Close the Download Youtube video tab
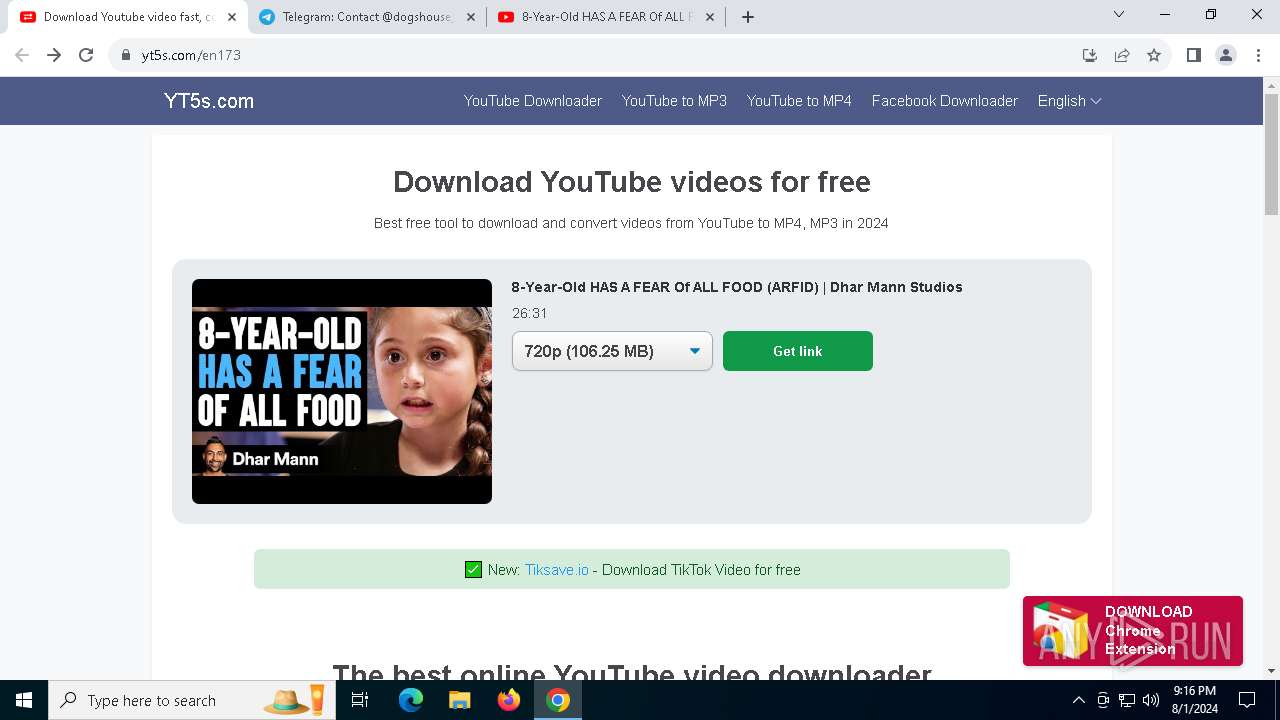Screen dimensions: 1280x720 [x=232, y=17]
